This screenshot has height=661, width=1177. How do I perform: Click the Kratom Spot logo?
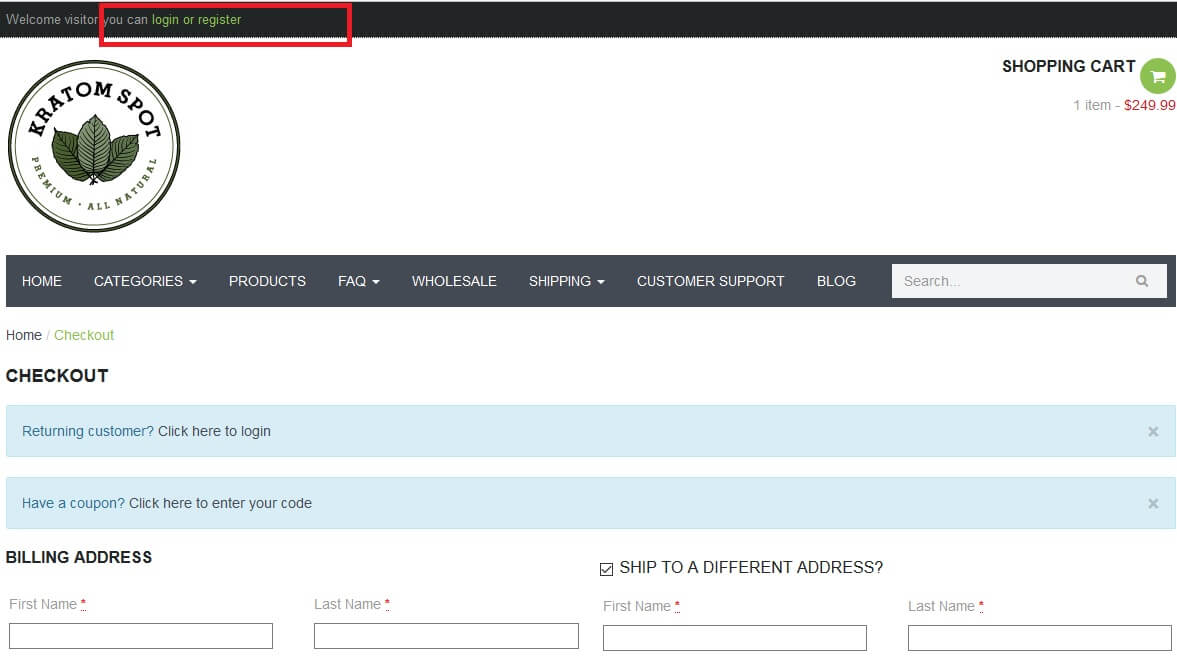point(94,146)
